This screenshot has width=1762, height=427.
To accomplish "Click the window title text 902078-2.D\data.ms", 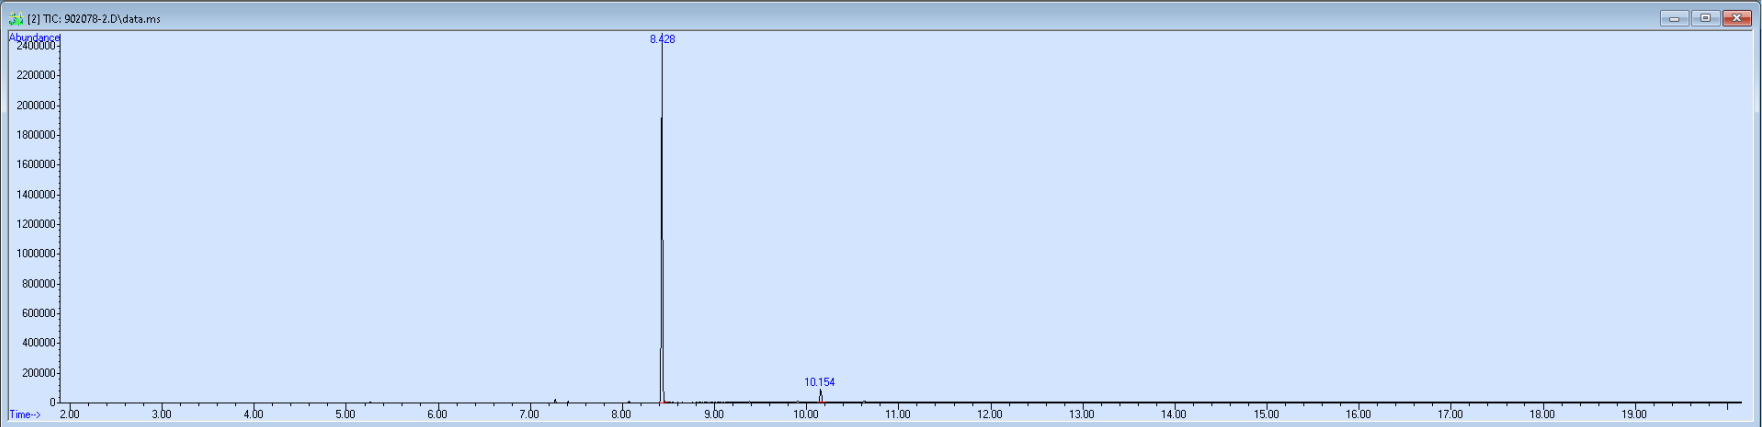I will pyautogui.click(x=112, y=19).
